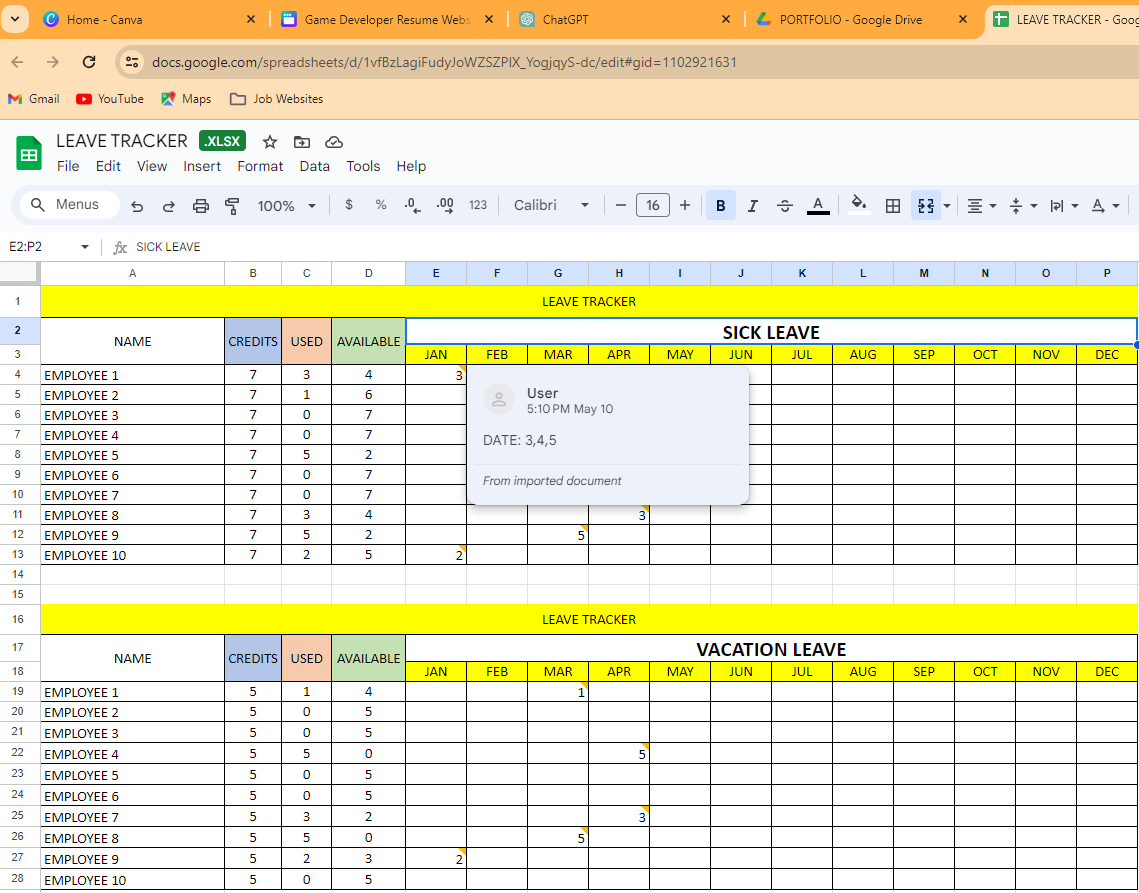Viewport: 1139px width, 893px height.
Task: Search the Menus box
Action: pos(70,205)
